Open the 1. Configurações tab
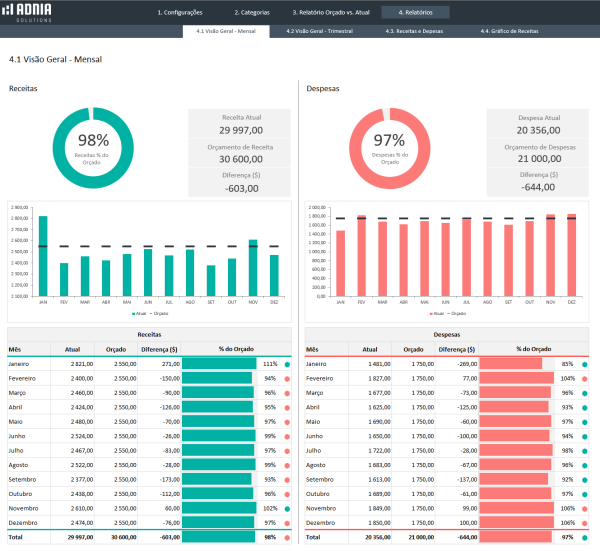 [180, 12]
